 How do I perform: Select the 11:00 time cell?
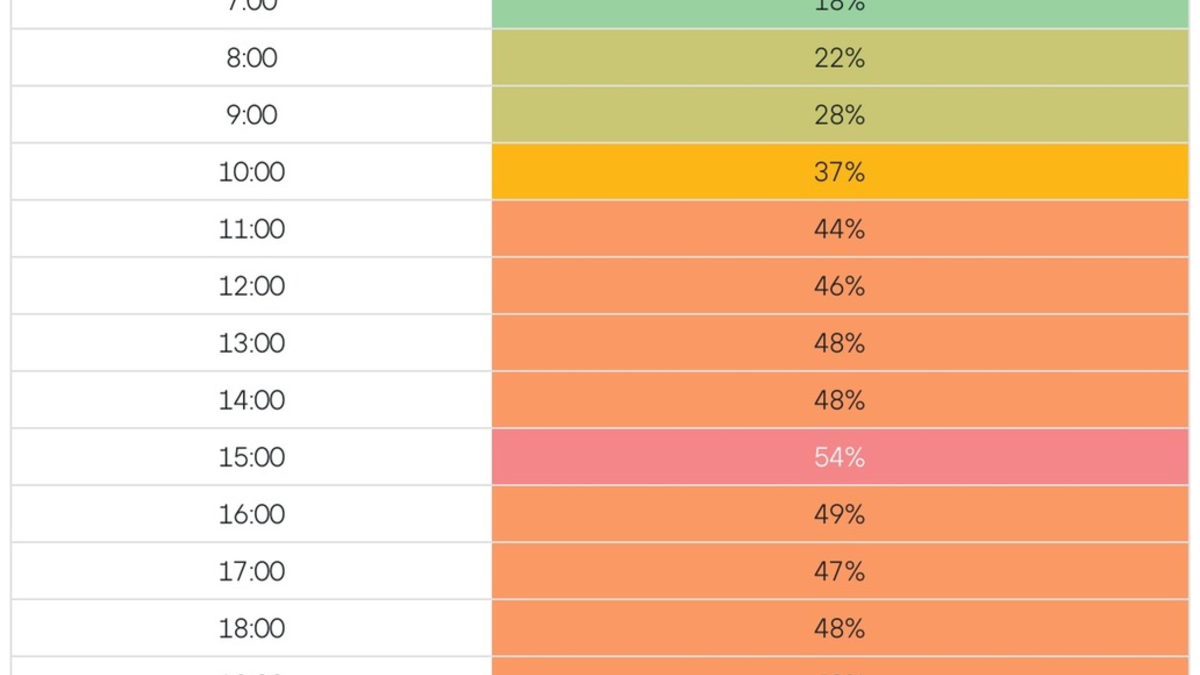coord(252,229)
